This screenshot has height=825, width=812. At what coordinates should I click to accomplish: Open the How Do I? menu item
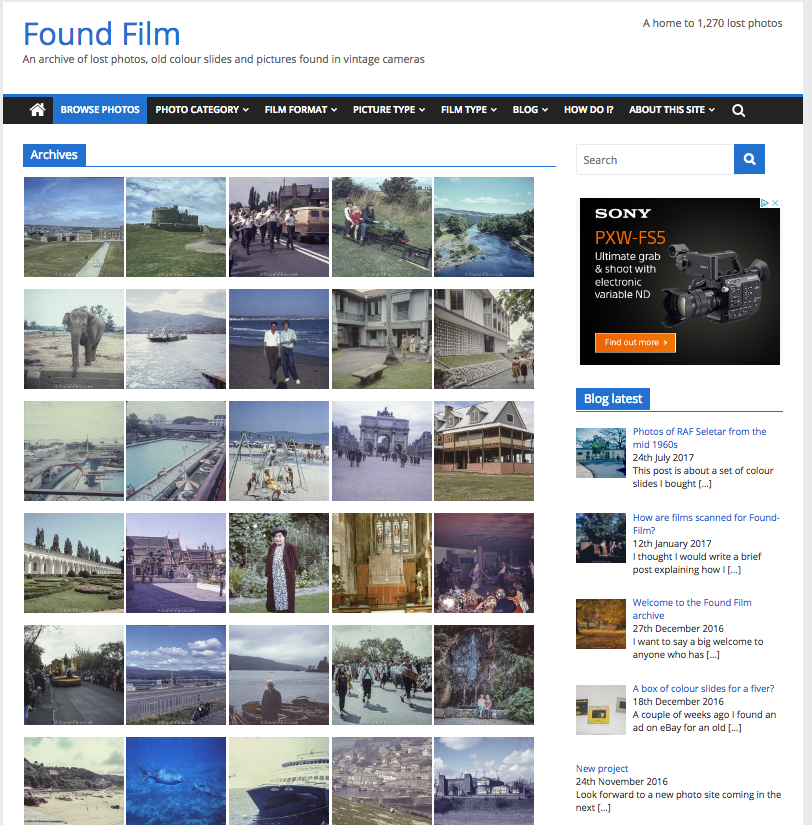[588, 110]
